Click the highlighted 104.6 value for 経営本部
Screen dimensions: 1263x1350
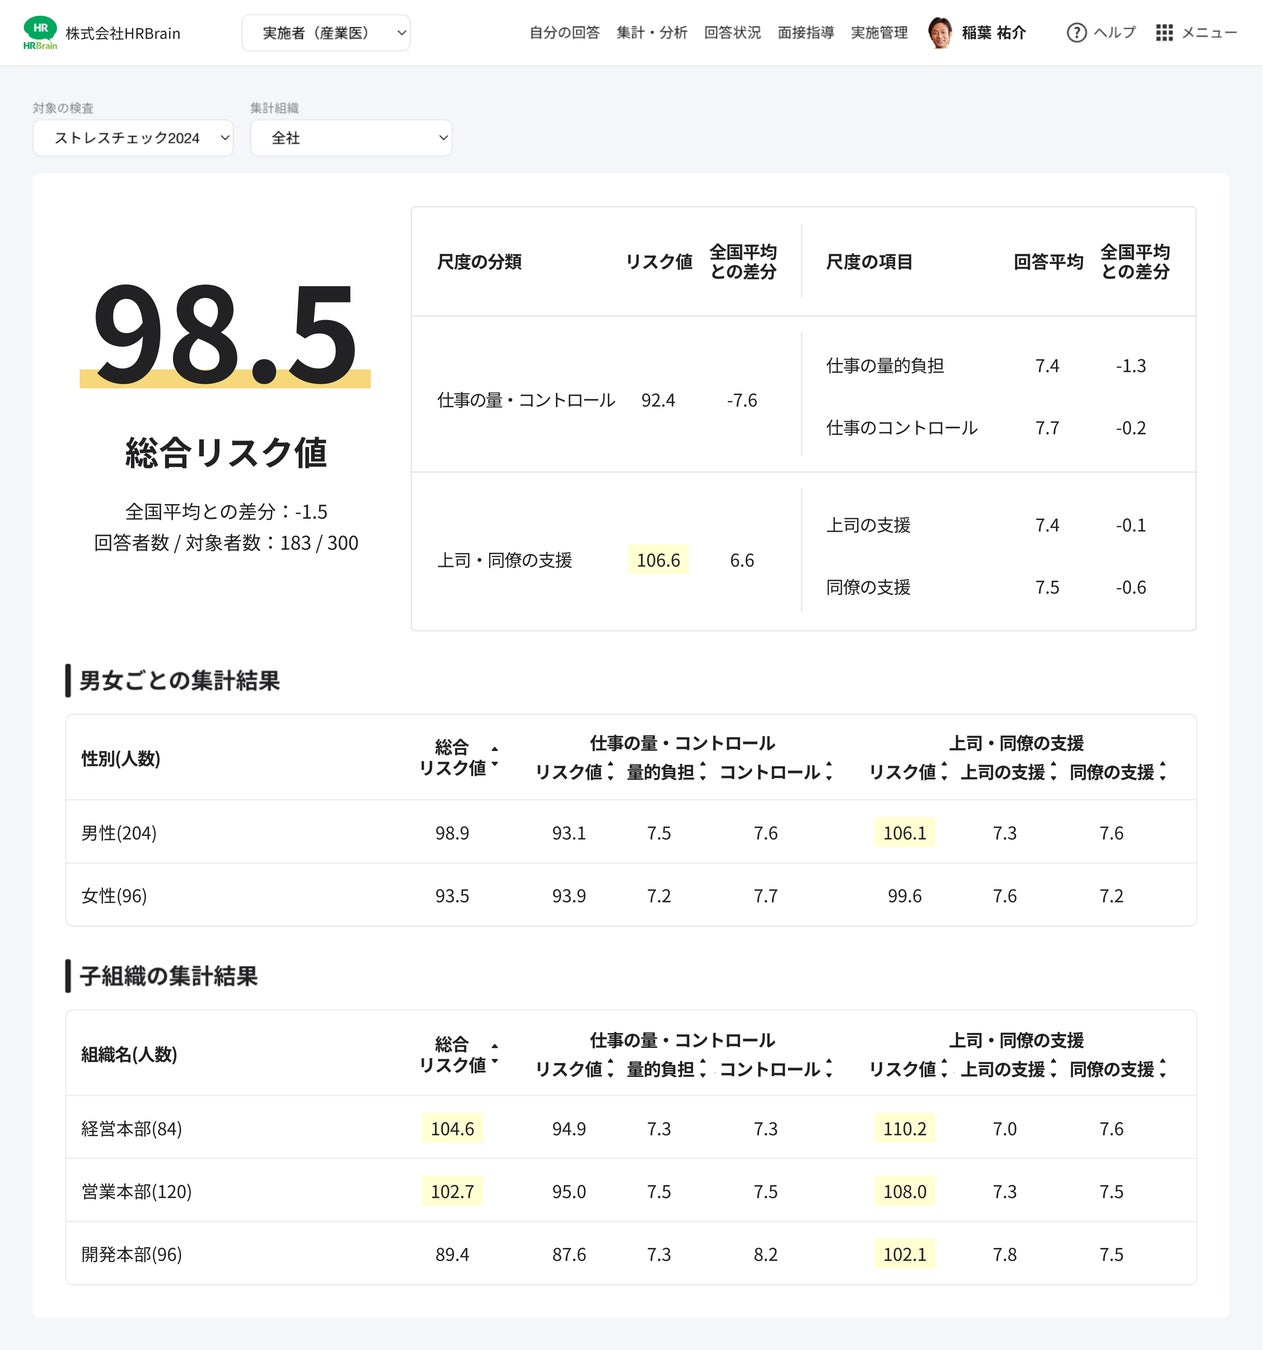tap(452, 1129)
